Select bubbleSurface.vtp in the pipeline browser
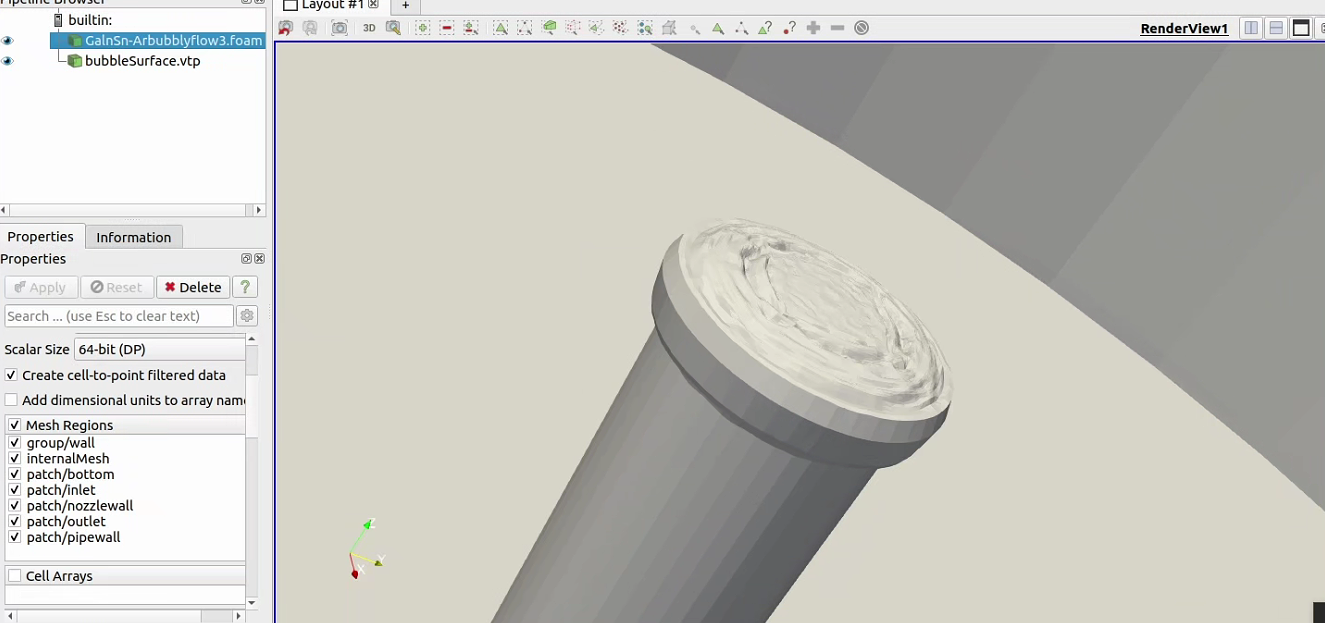Screen dimensions: 1325x623 tap(142, 61)
